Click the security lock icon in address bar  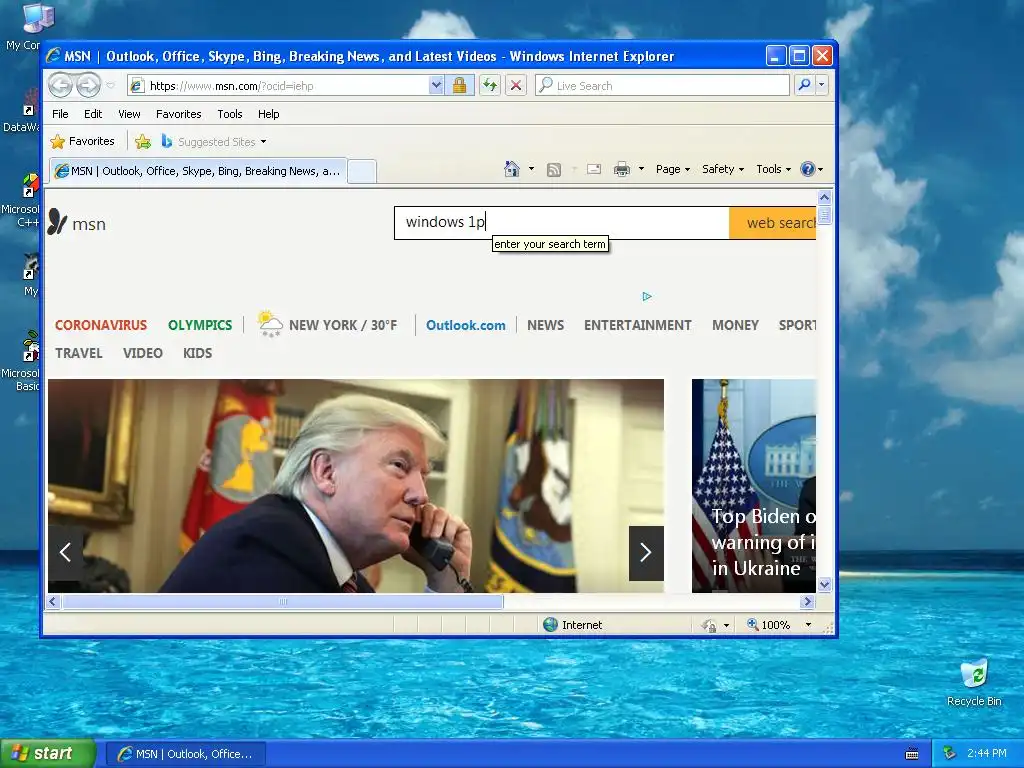pyautogui.click(x=459, y=86)
